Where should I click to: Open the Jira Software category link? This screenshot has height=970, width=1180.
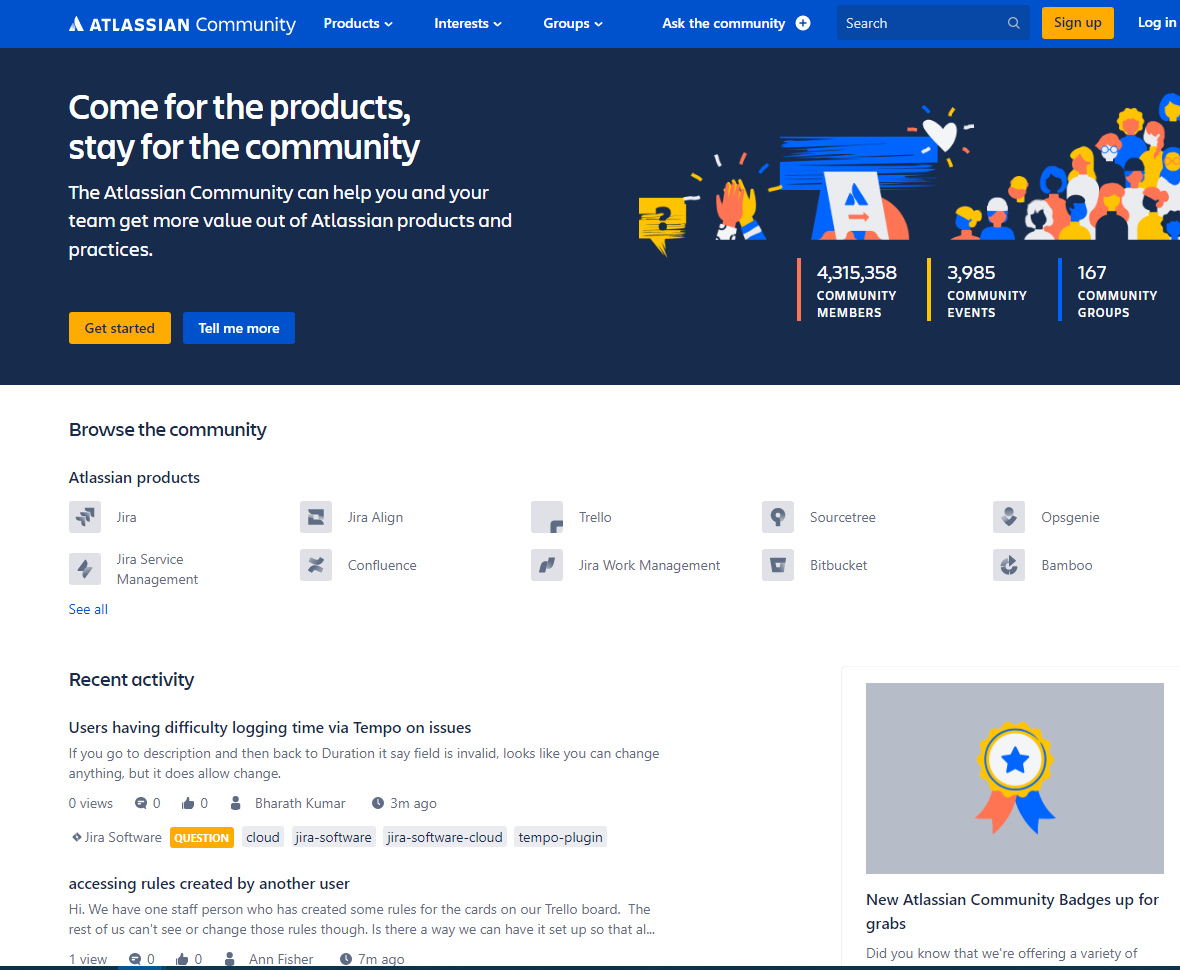click(x=123, y=838)
